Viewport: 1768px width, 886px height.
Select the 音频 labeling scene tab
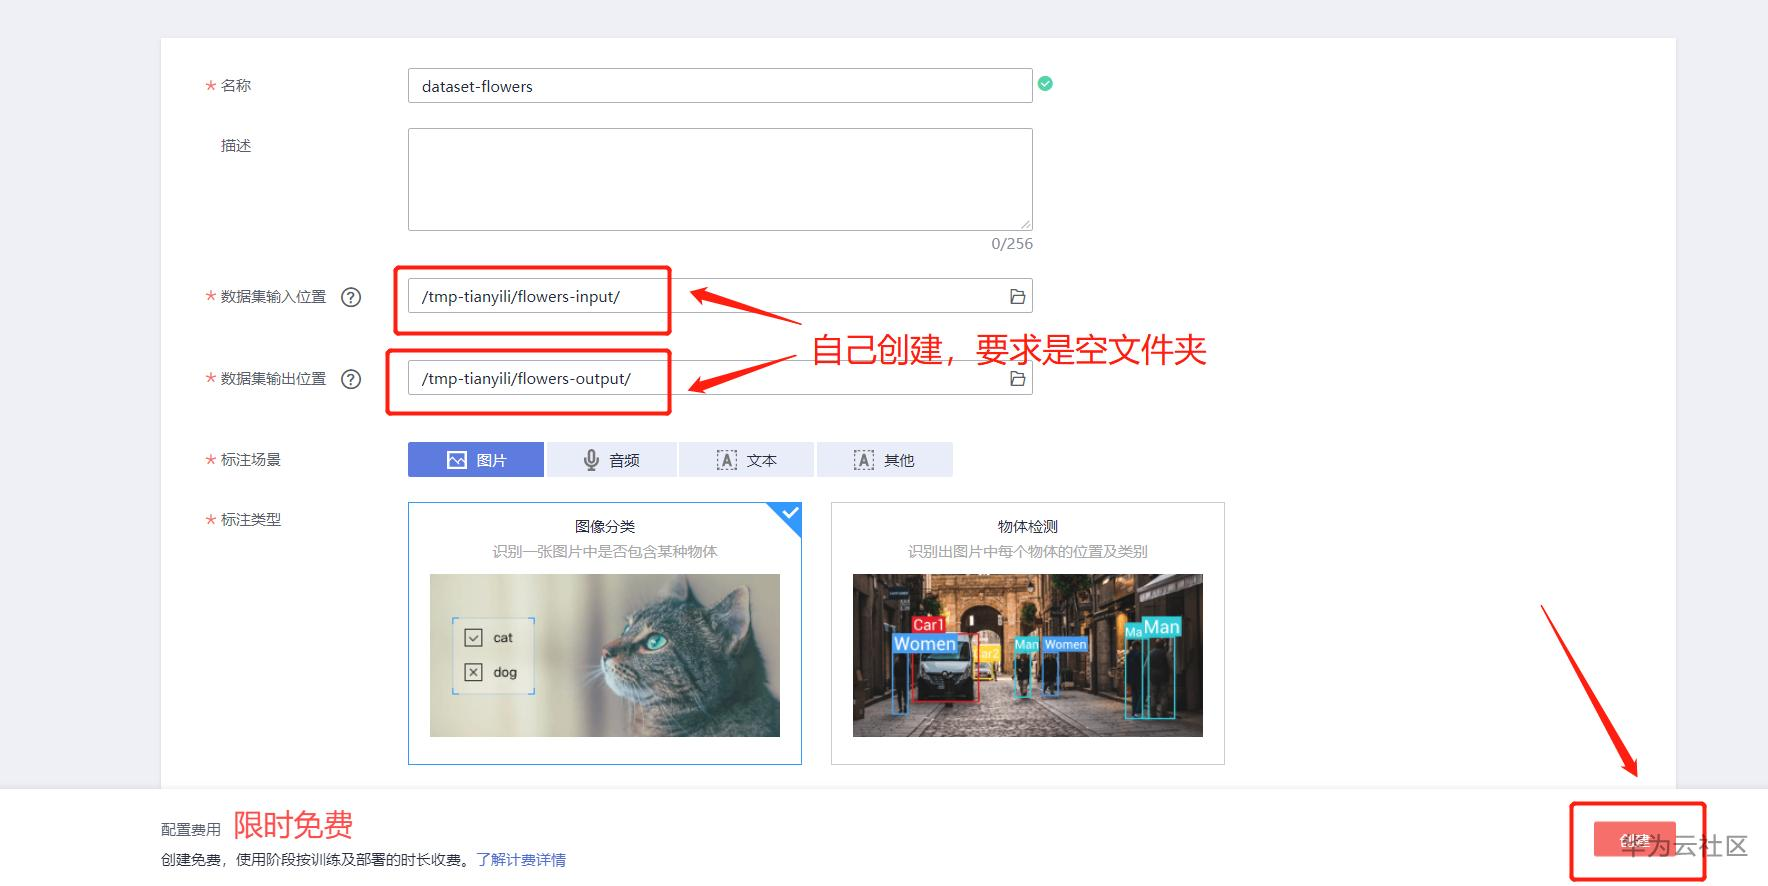[x=611, y=460]
